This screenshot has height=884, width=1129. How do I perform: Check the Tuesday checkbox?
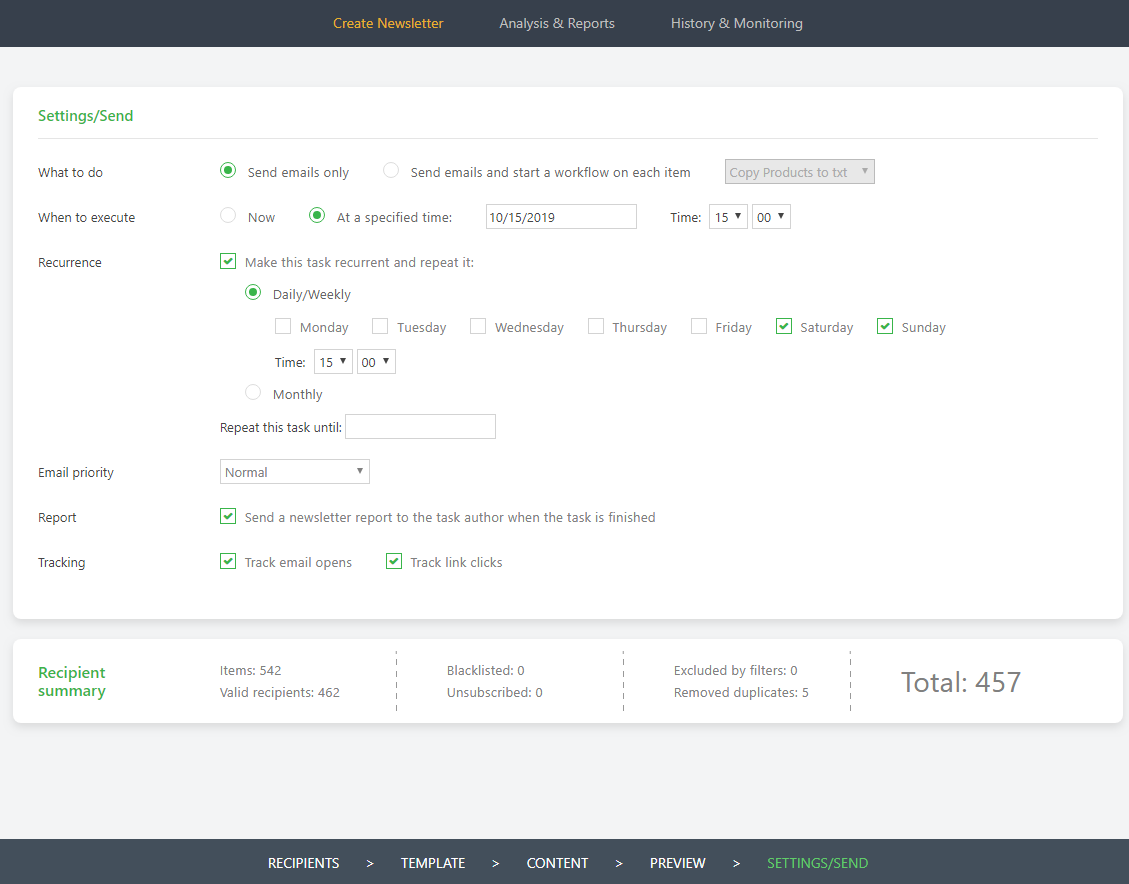pyautogui.click(x=379, y=327)
